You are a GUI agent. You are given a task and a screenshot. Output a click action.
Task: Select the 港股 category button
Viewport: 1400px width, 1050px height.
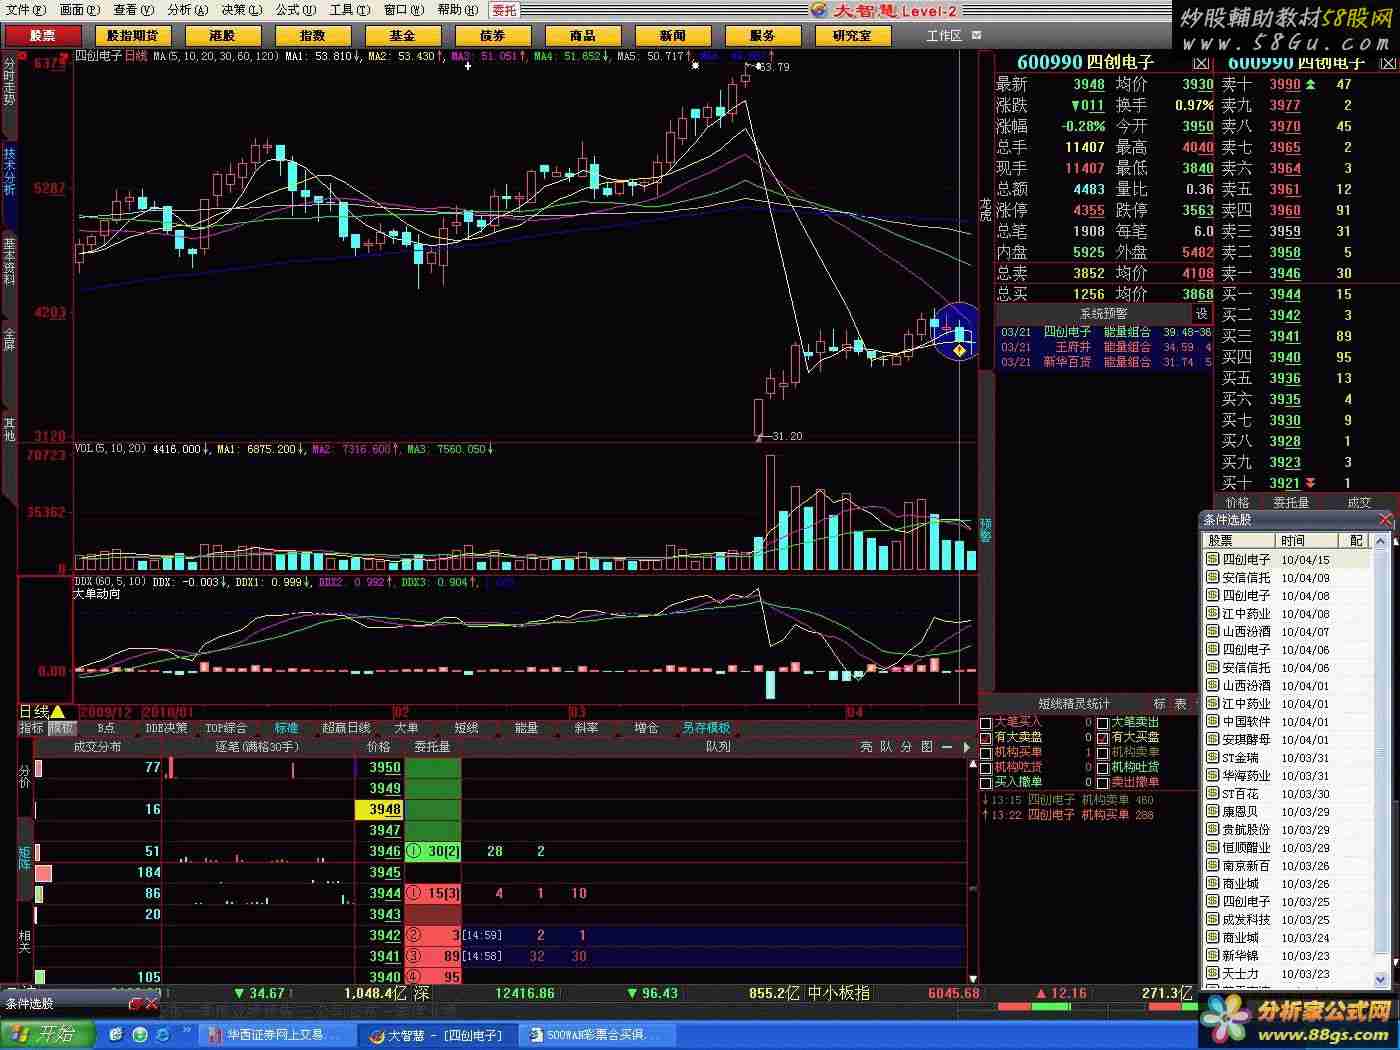pos(223,35)
